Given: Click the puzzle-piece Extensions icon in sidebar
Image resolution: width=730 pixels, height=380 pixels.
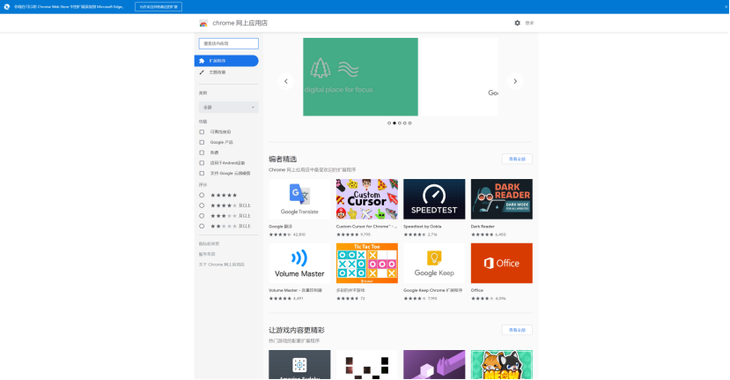Looking at the screenshot, I should pos(202,61).
